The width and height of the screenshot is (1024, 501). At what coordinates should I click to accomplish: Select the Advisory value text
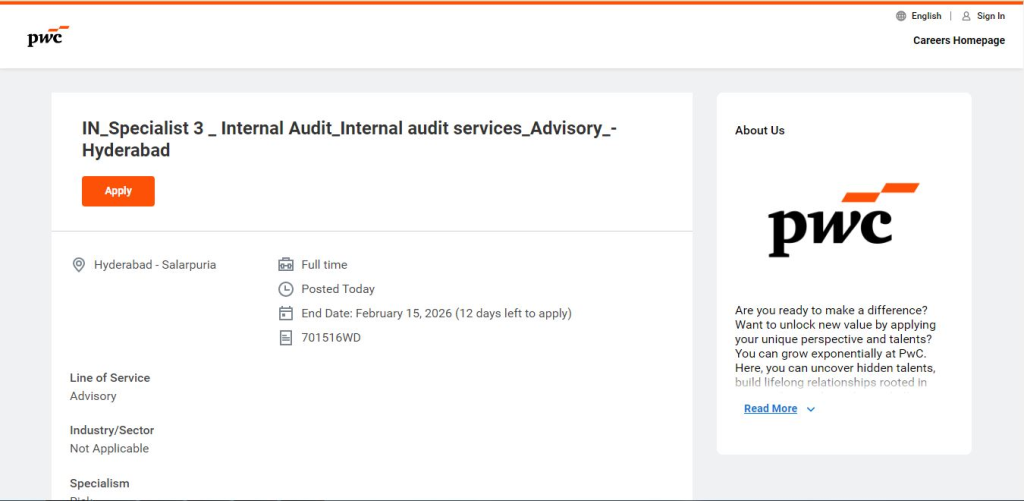click(x=93, y=396)
